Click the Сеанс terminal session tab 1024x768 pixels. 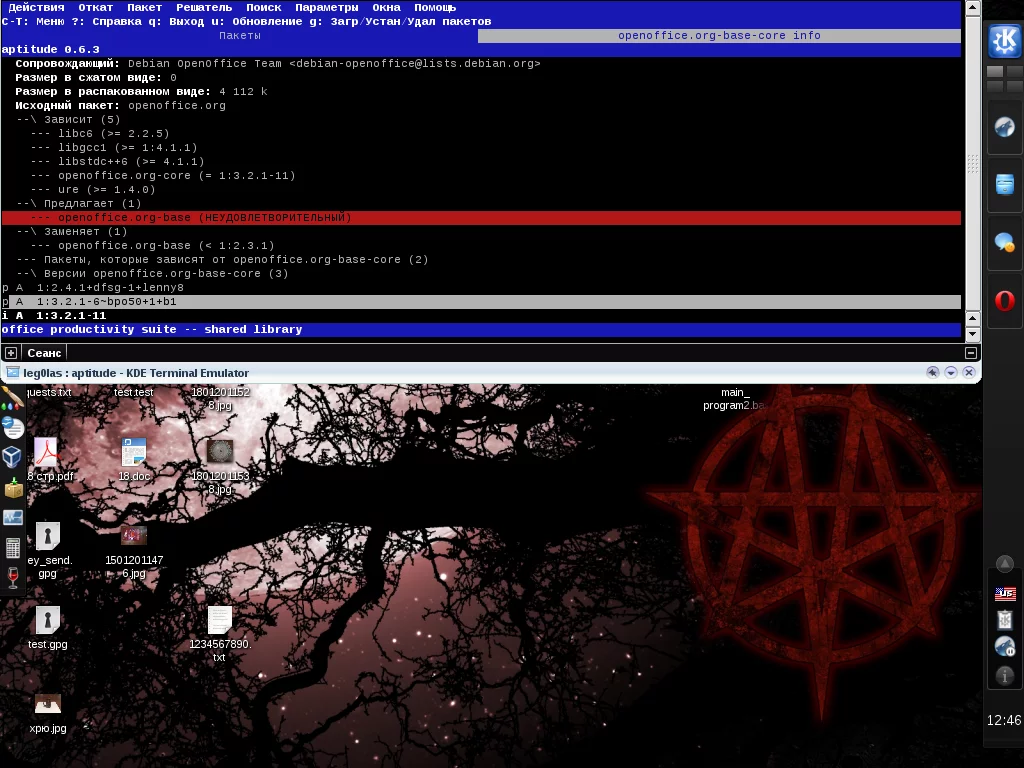[x=44, y=353]
